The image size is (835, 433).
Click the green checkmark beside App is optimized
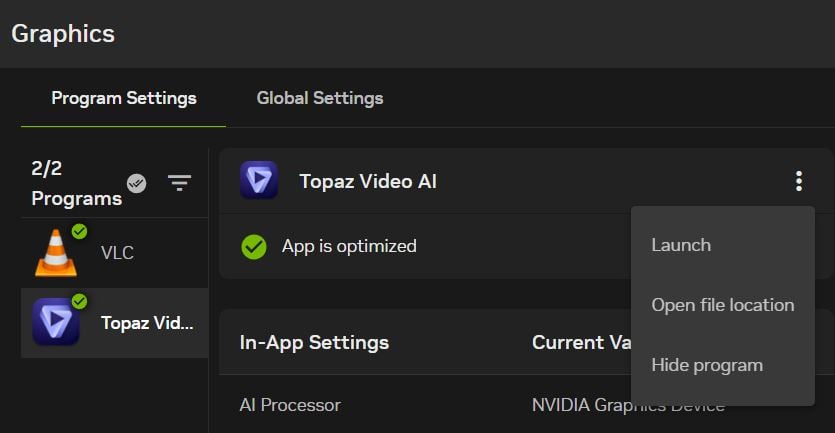click(x=254, y=246)
